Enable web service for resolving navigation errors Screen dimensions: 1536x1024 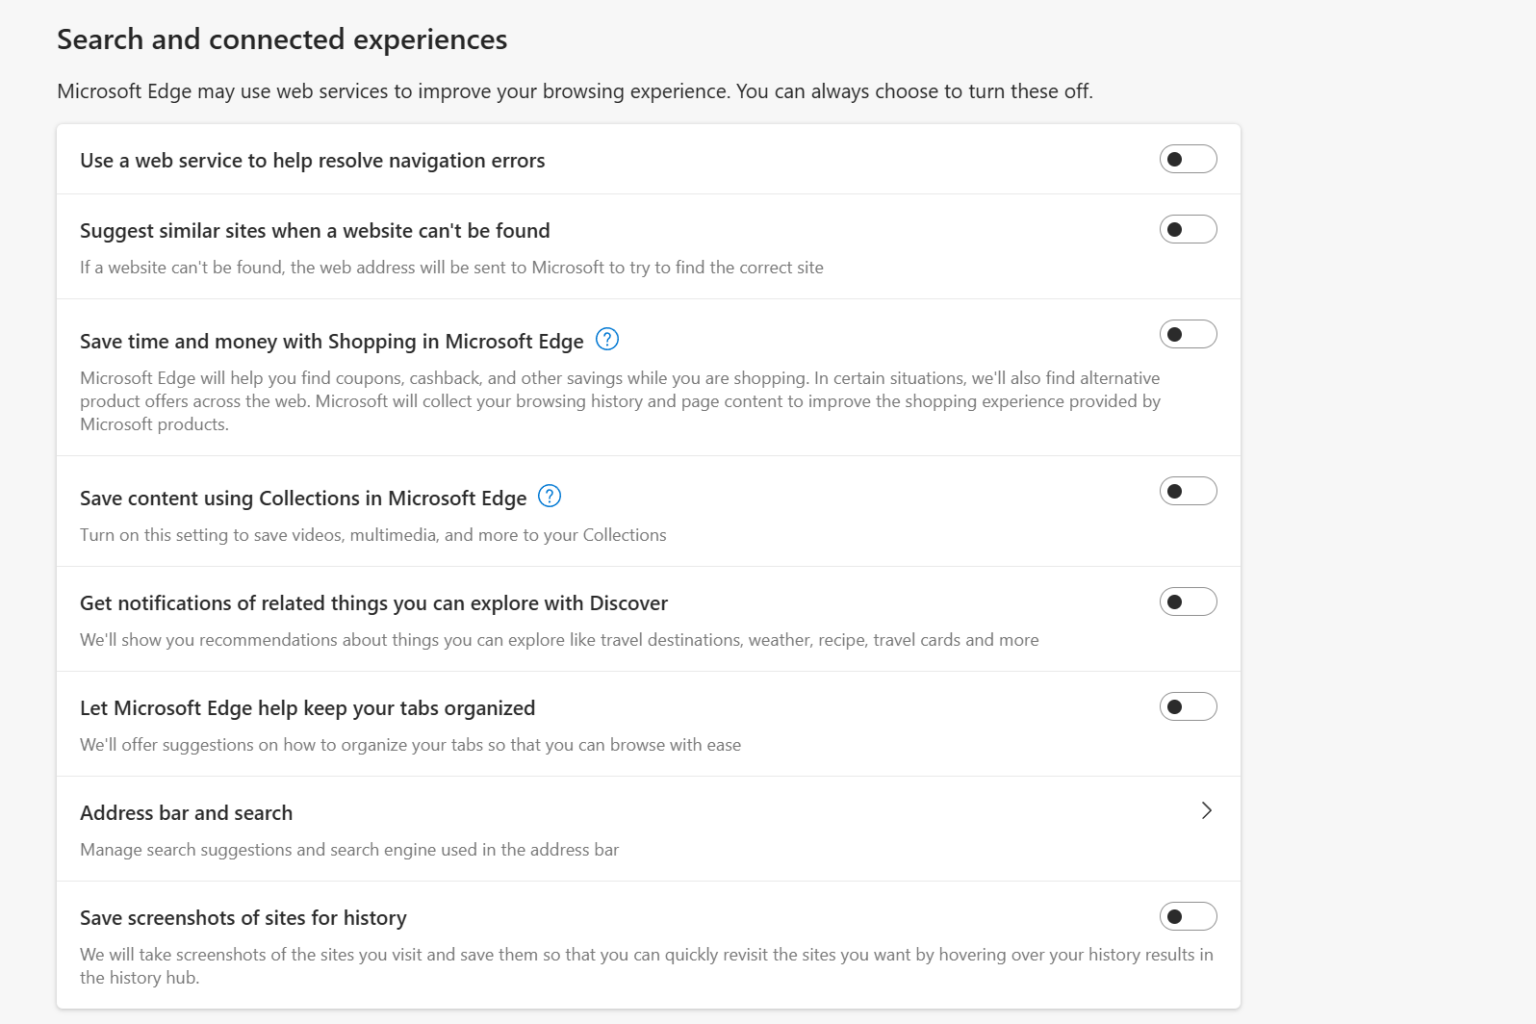tap(1188, 159)
